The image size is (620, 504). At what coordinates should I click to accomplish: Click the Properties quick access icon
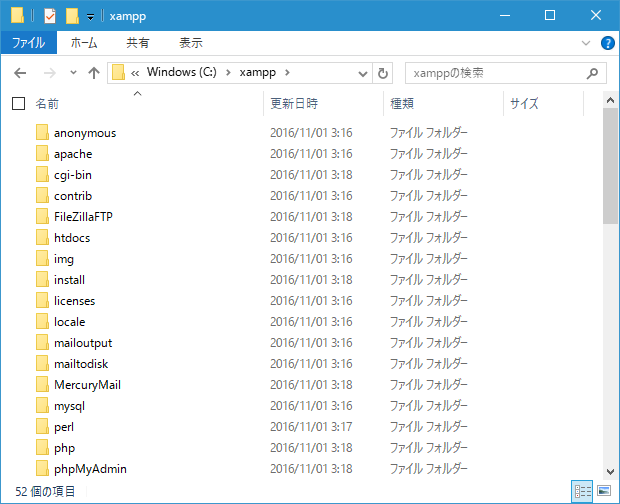[x=50, y=16]
